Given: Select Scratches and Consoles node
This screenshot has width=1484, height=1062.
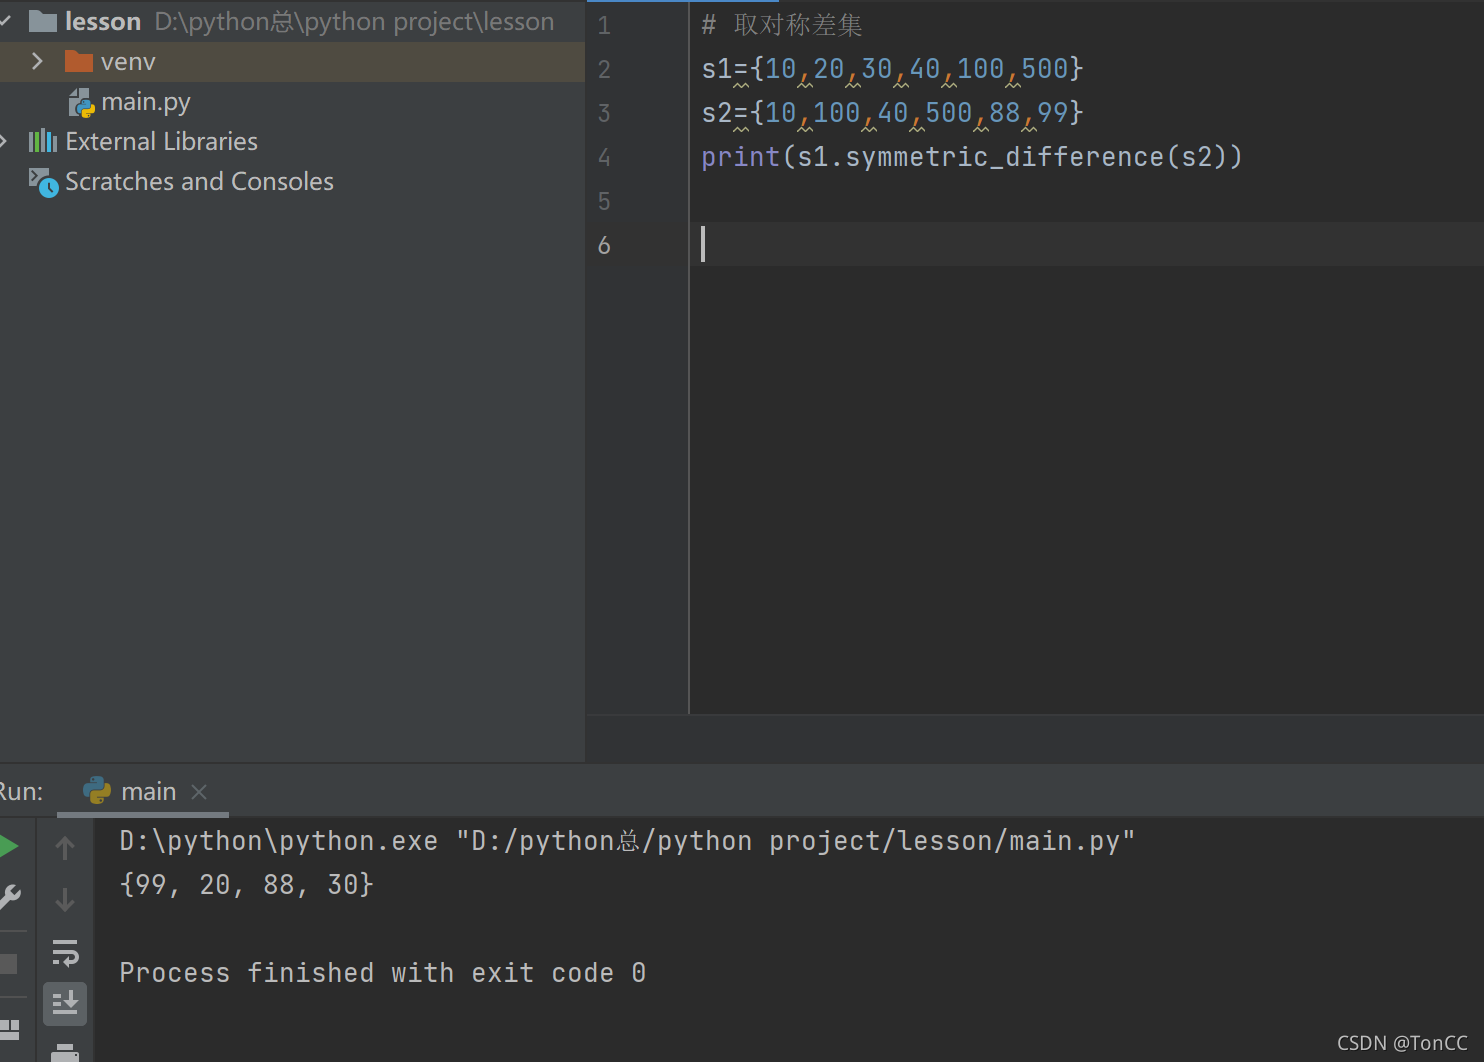Looking at the screenshot, I should tap(181, 181).
